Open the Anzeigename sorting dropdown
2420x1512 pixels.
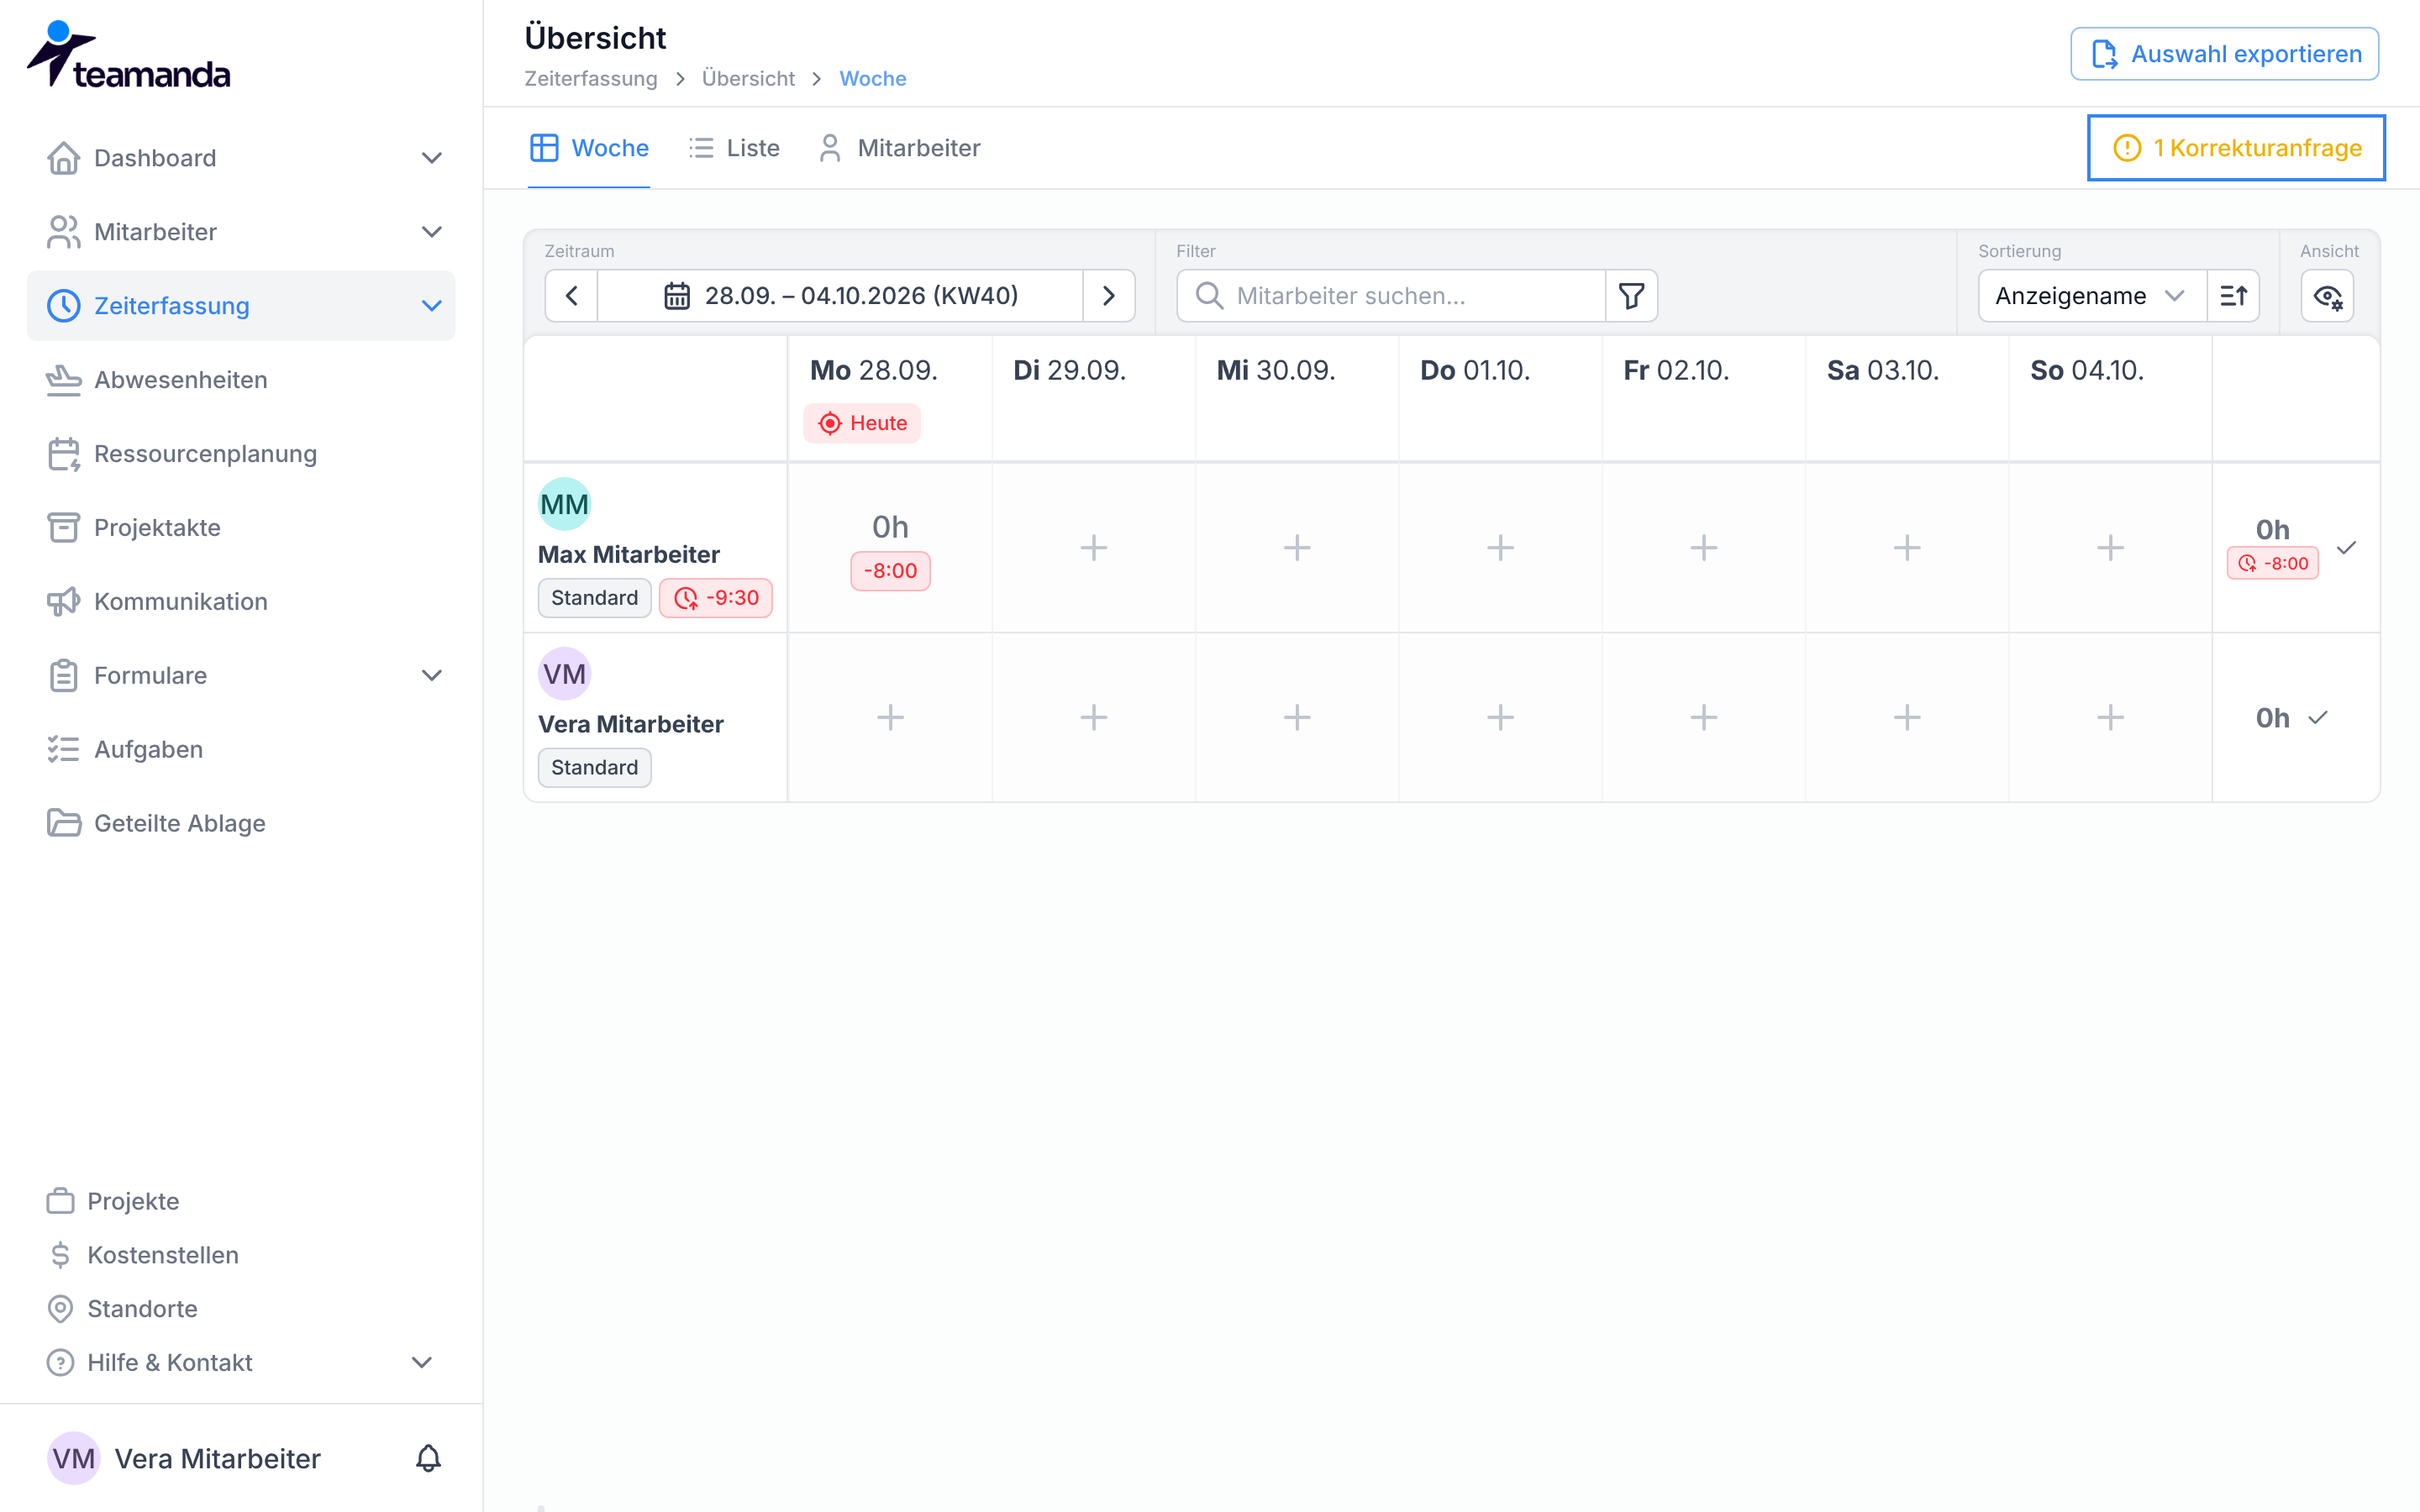click(2092, 296)
